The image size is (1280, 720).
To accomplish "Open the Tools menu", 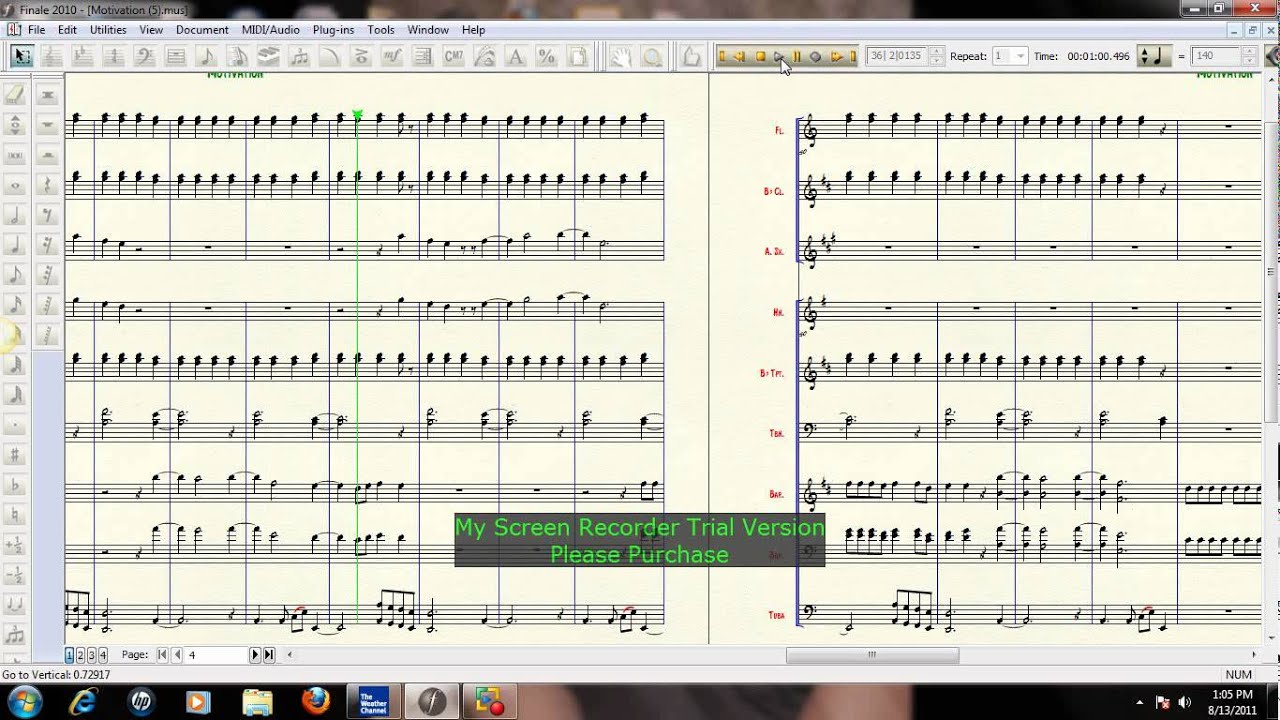I will (380, 30).
